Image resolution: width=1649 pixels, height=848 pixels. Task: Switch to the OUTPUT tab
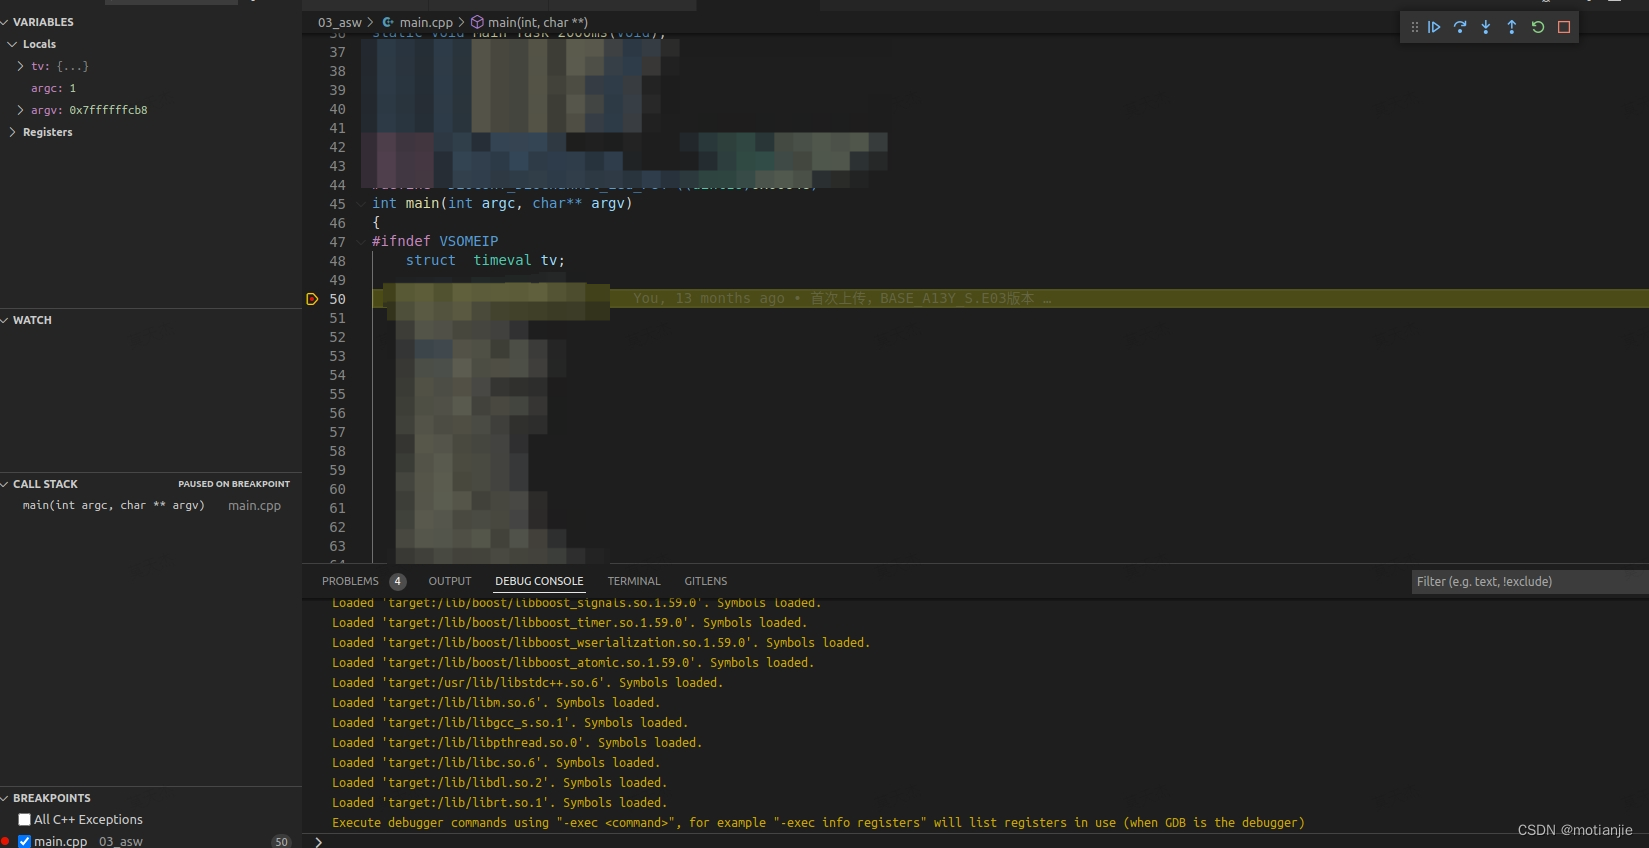pyautogui.click(x=450, y=581)
